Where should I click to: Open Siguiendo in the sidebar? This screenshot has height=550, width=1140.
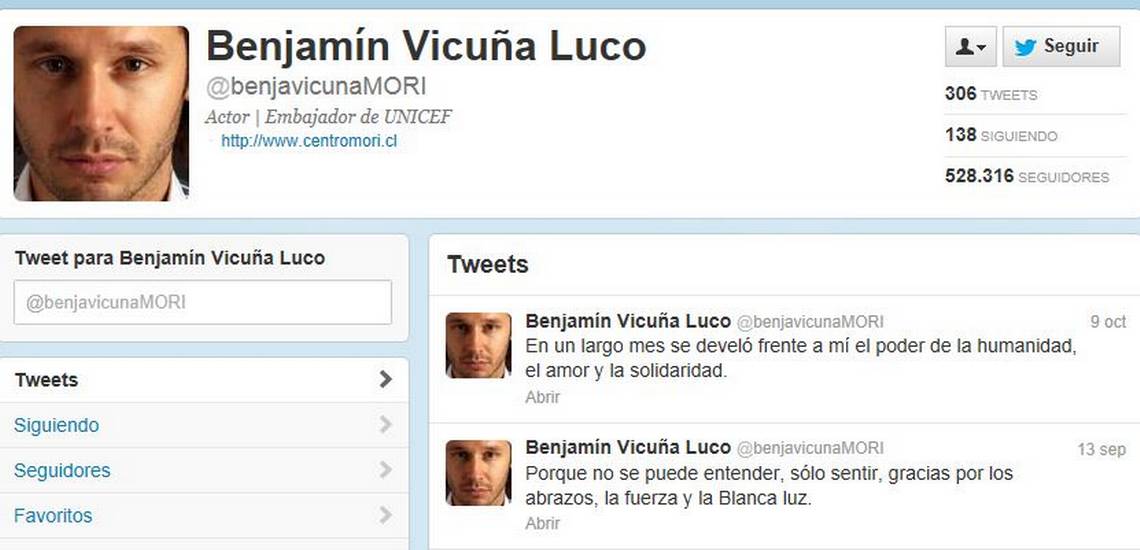204,425
